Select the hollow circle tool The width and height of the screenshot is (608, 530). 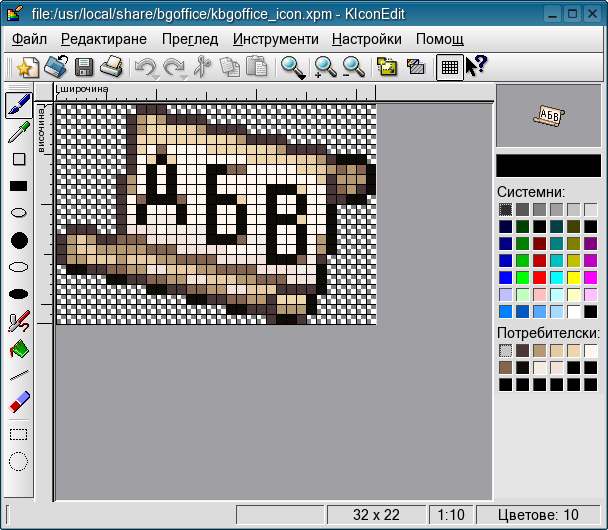click(19, 213)
